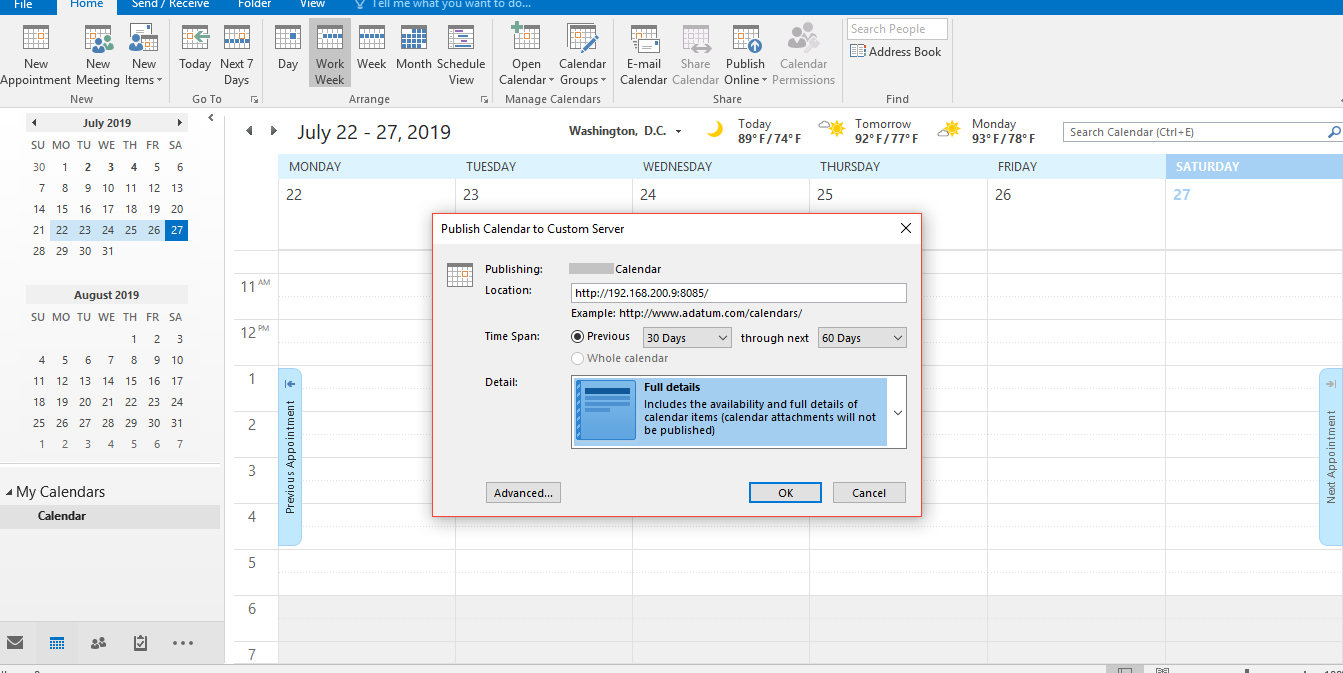Go back one week in calendar
This screenshot has width=1343, height=673.
[x=249, y=131]
